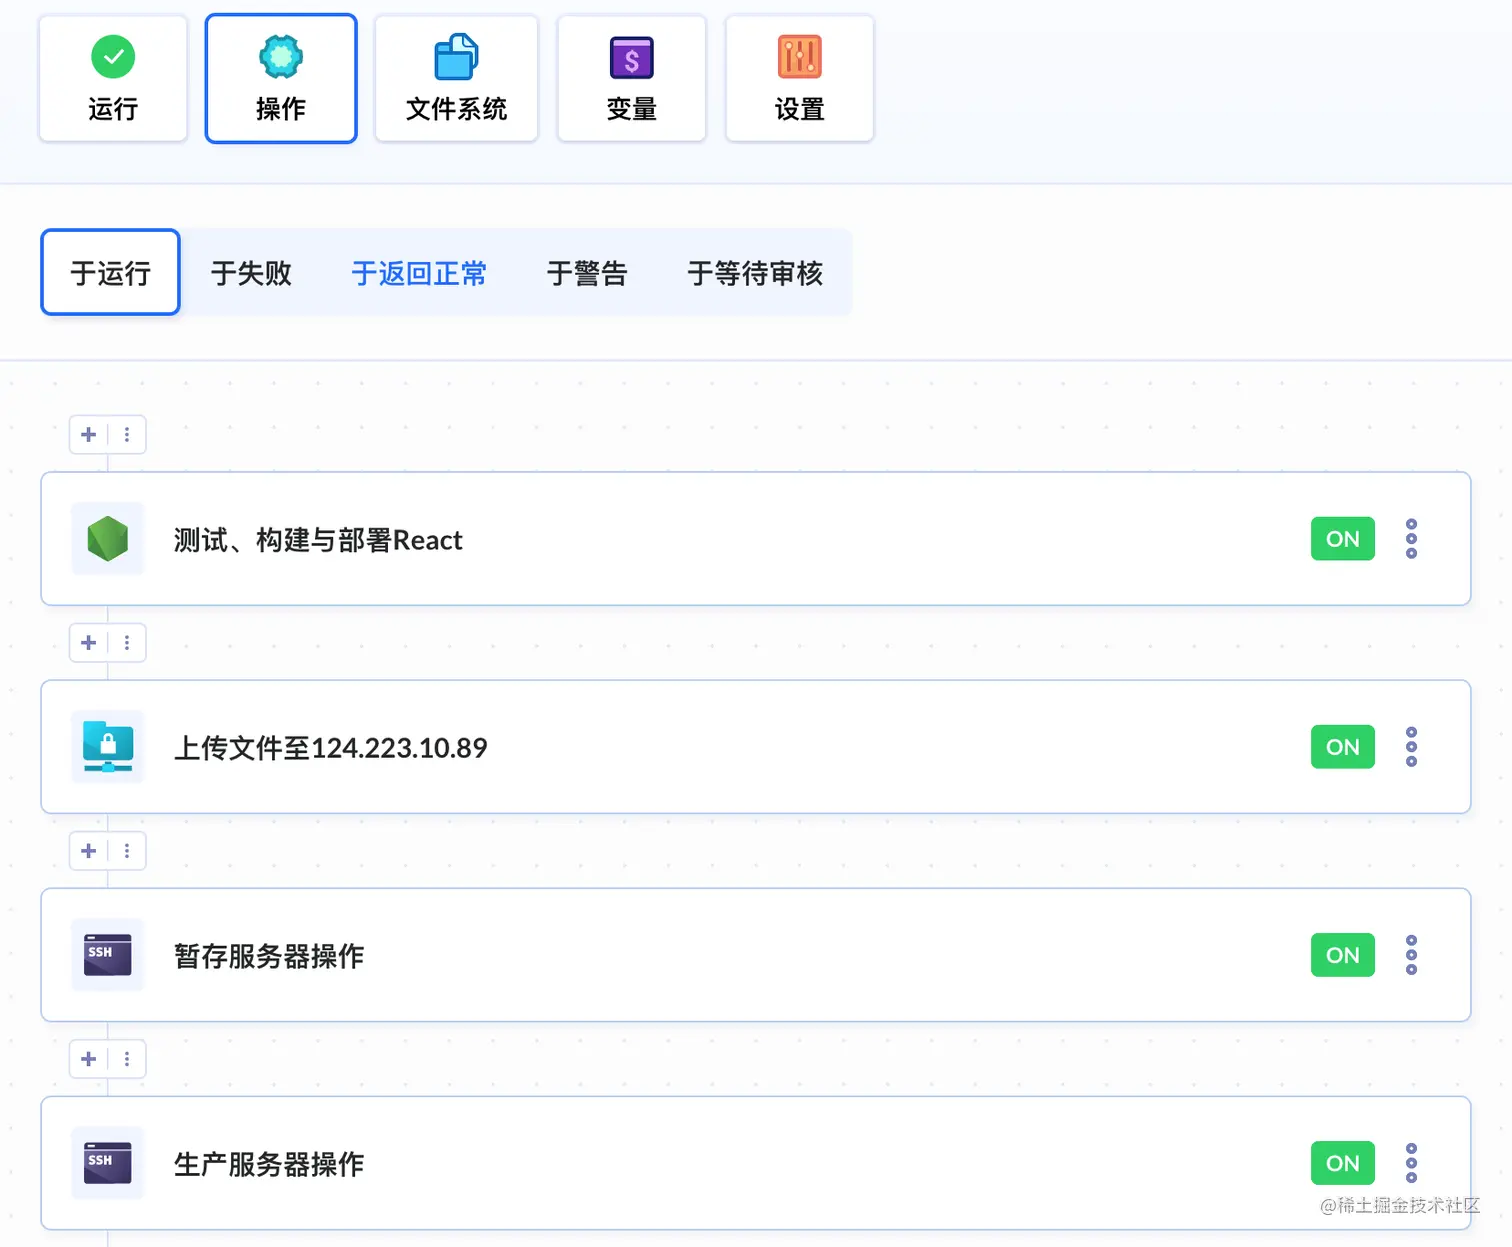The image size is (1512, 1247).
Task: Open the 上传文件至124.223.10.89 action
Action: click(x=755, y=747)
